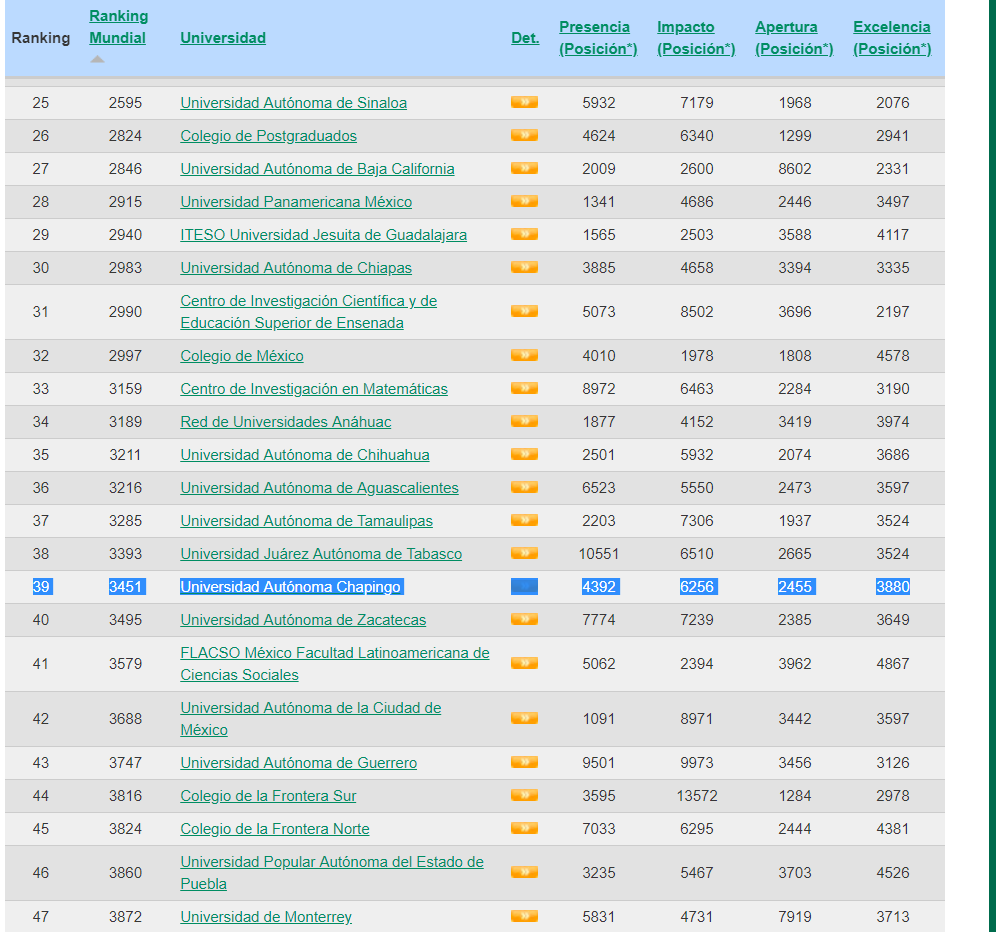Sort by Presencia (Posición*) header
Screen dimensions: 996x932
pos(598,37)
